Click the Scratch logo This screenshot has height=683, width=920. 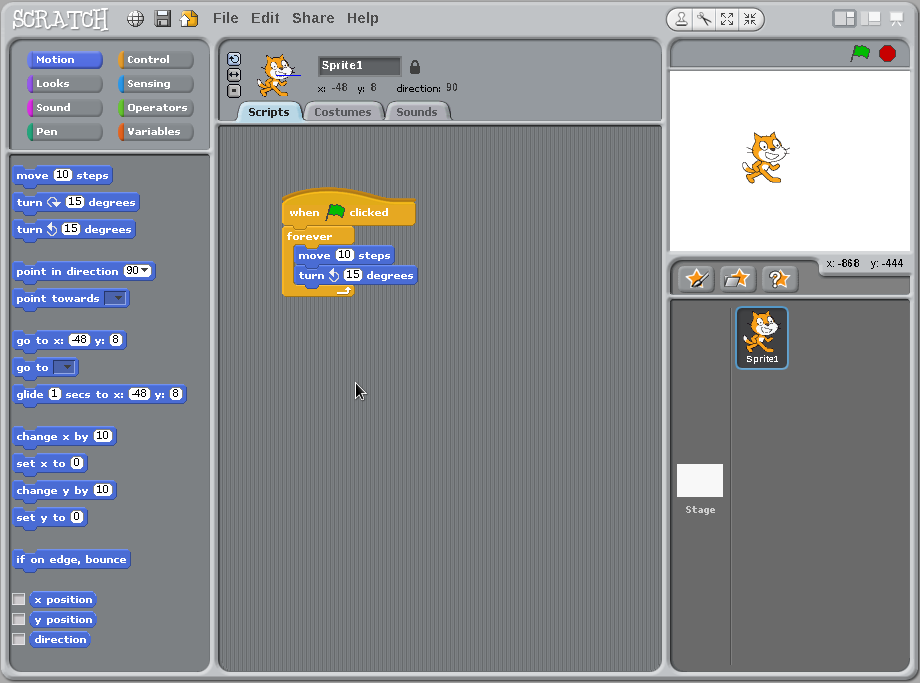tap(60, 19)
